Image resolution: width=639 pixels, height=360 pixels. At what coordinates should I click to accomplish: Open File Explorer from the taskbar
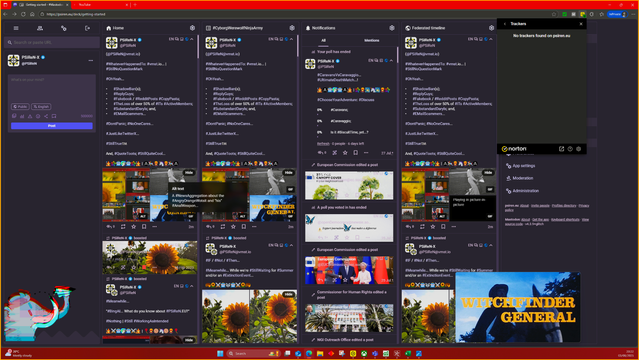pos(320,353)
